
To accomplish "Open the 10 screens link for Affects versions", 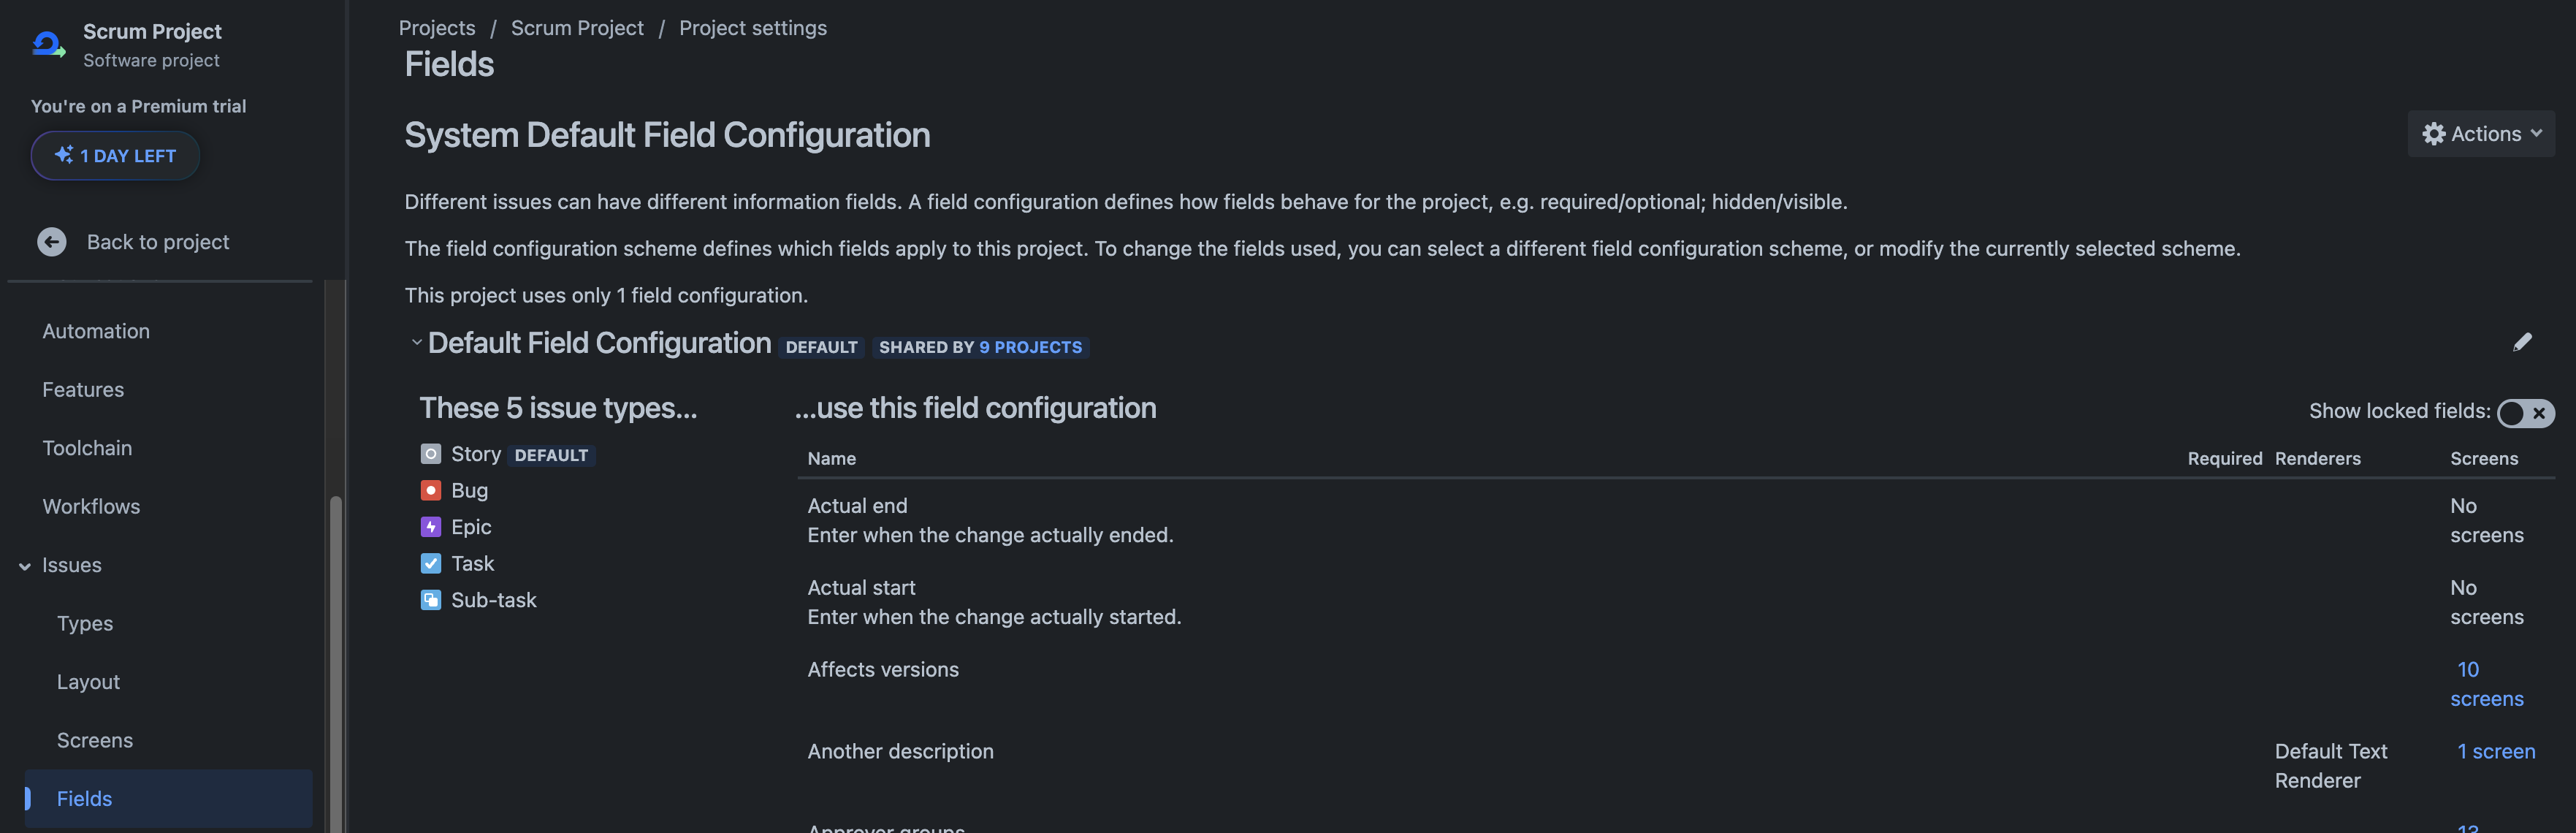I will click(x=2487, y=684).
